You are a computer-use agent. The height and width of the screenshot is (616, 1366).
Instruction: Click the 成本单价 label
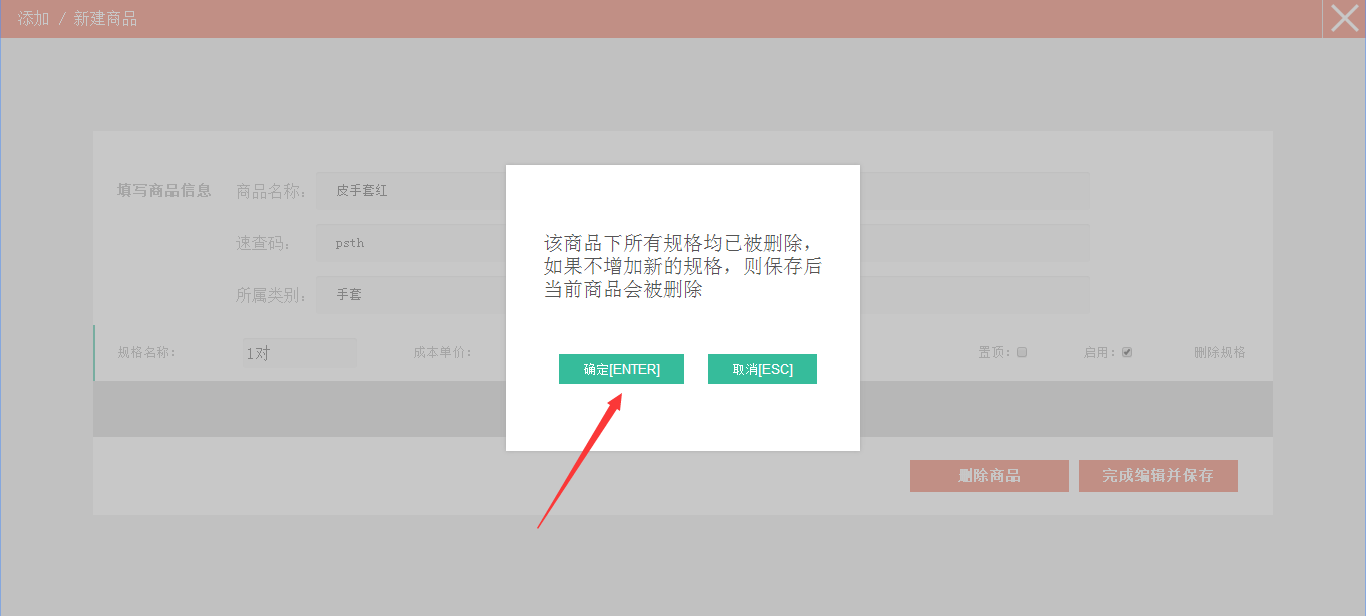point(442,352)
